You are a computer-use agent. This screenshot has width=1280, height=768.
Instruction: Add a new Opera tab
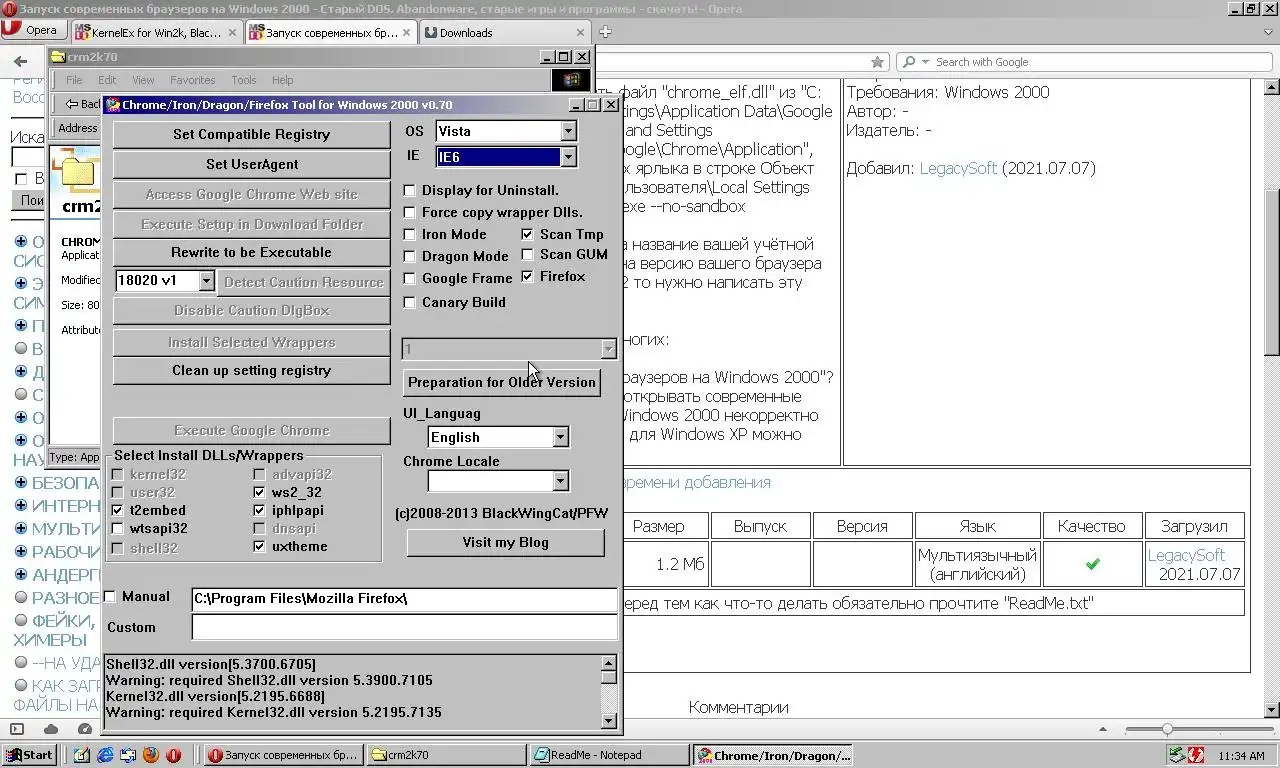coord(605,32)
